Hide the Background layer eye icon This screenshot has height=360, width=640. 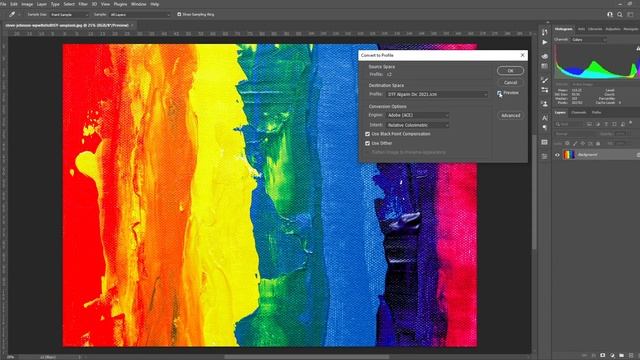coord(557,155)
